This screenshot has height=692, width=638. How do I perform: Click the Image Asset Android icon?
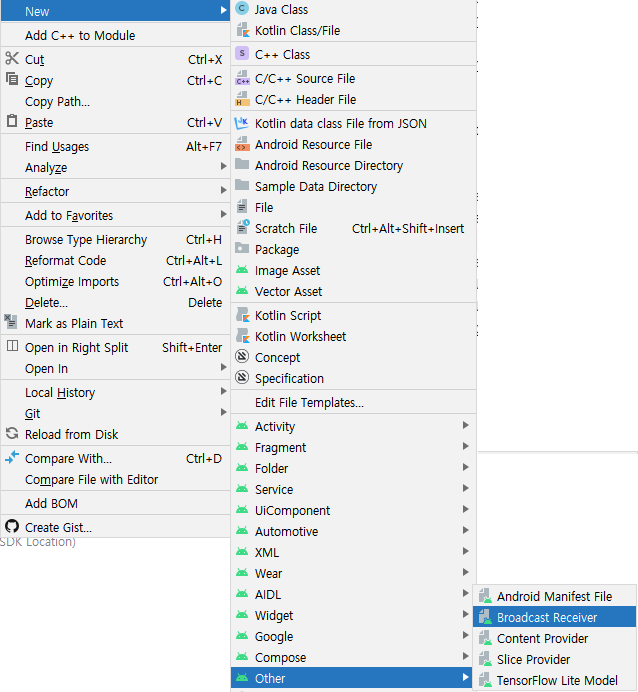click(242, 270)
